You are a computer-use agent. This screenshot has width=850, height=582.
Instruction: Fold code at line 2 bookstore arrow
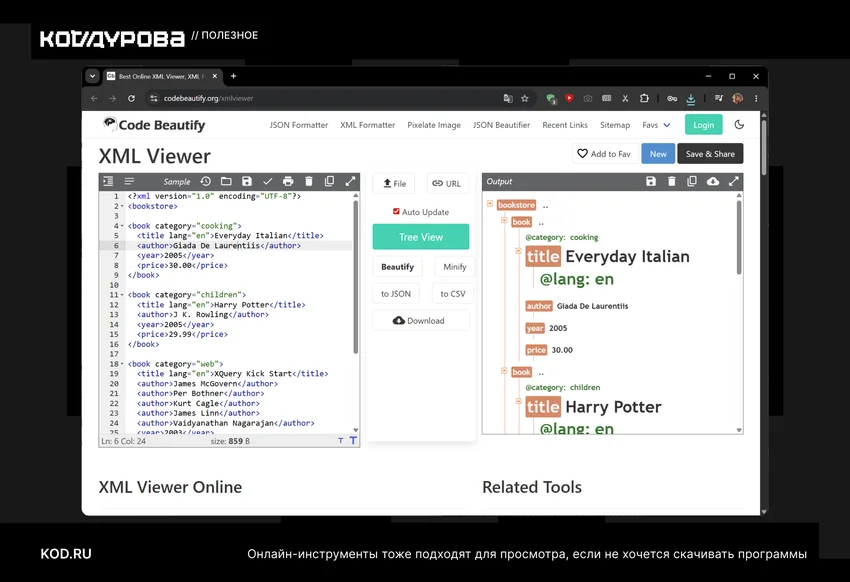click(122, 206)
